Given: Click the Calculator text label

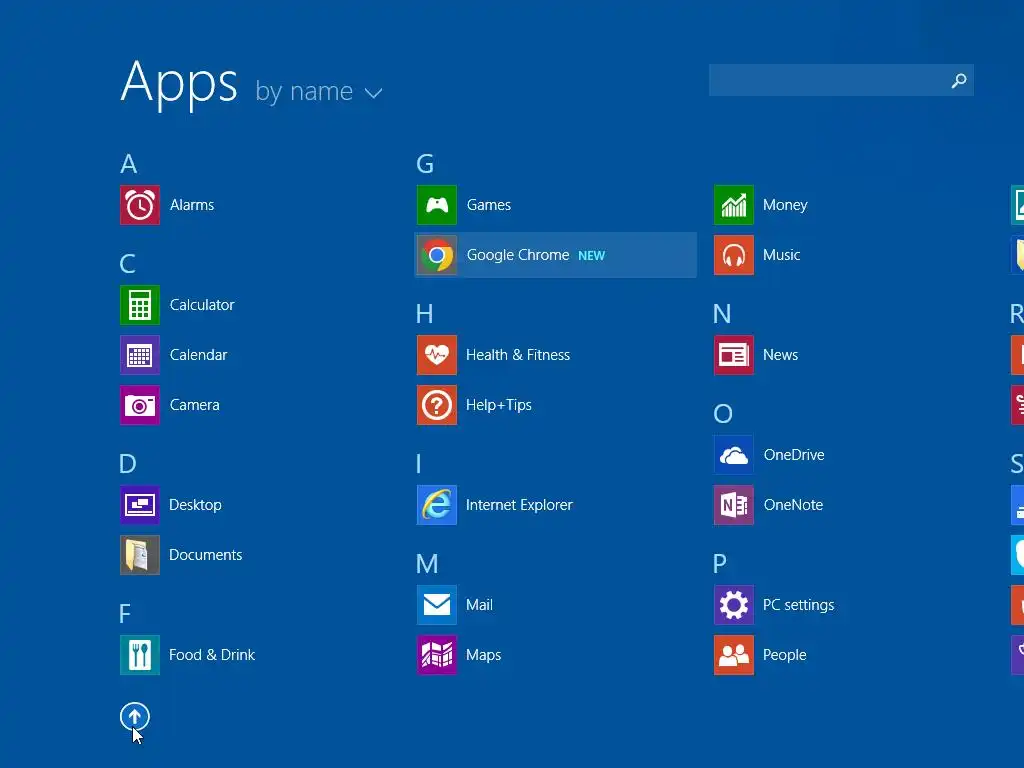Looking at the screenshot, I should [202, 305].
